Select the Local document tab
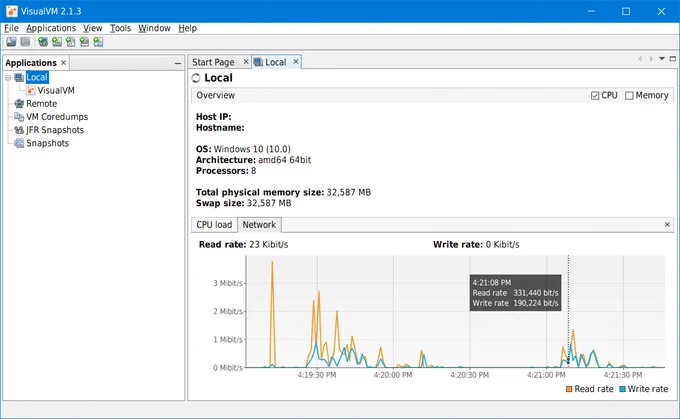This screenshot has height=419, width=680. (275, 62)
